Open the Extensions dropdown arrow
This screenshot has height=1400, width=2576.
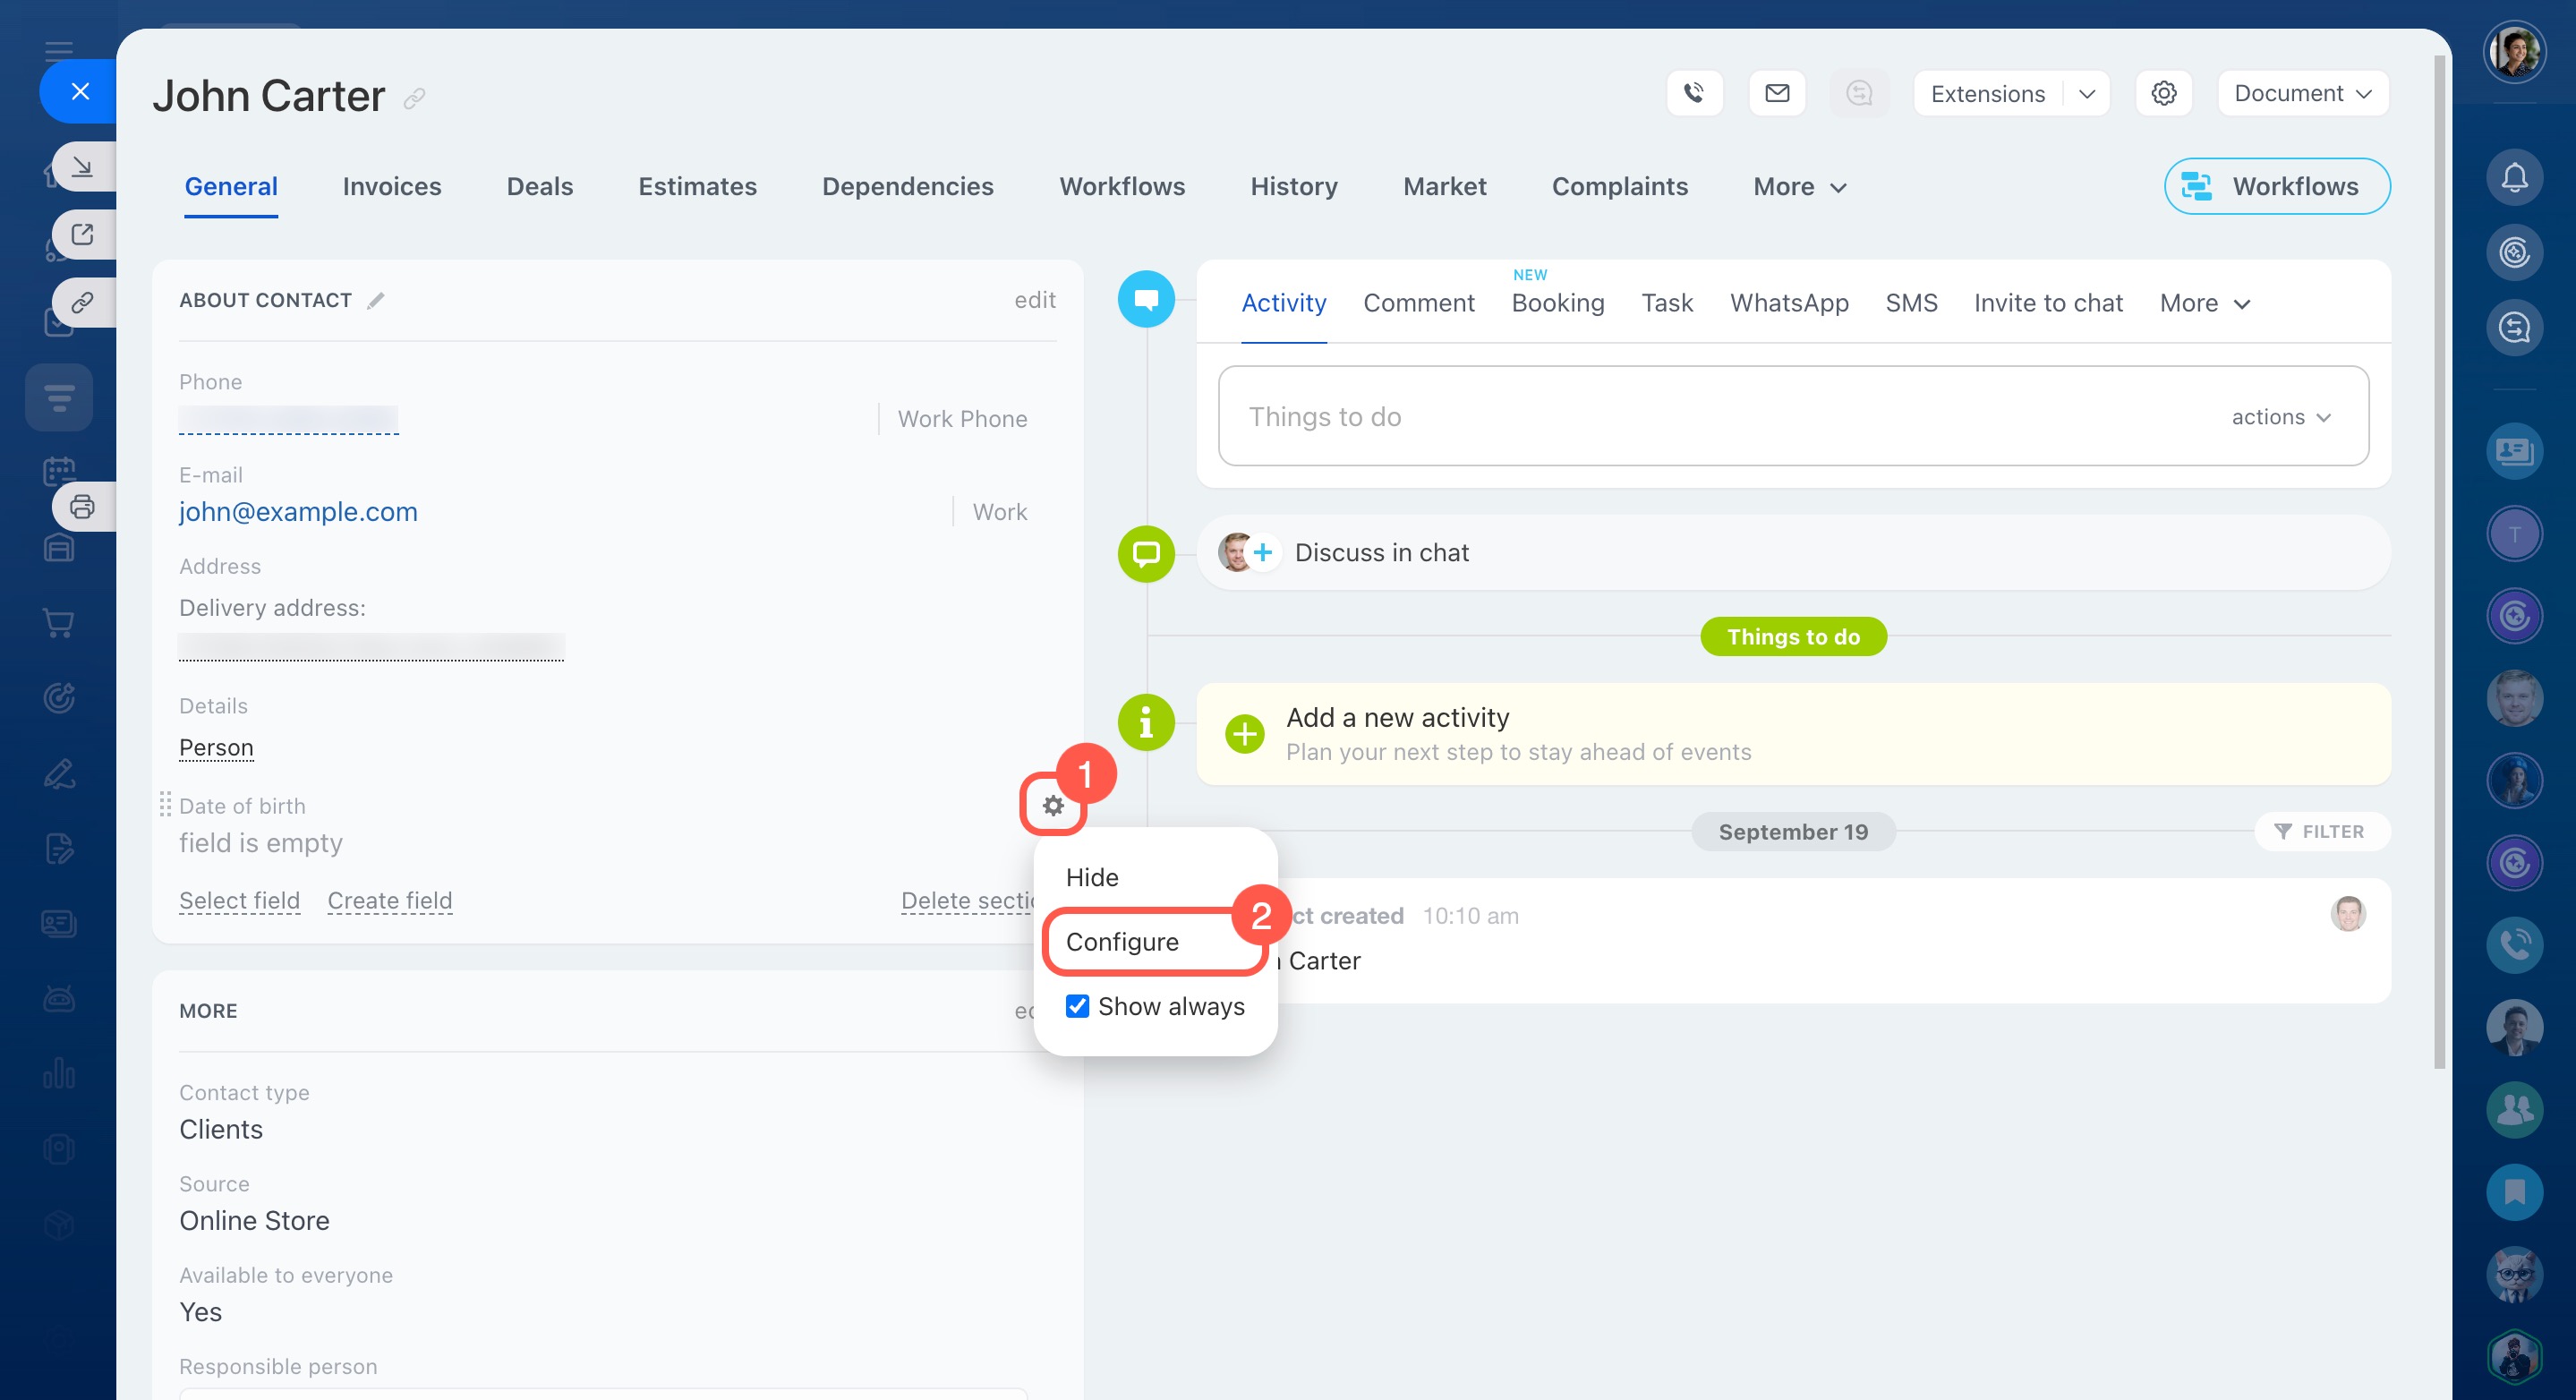[2087, 93]
